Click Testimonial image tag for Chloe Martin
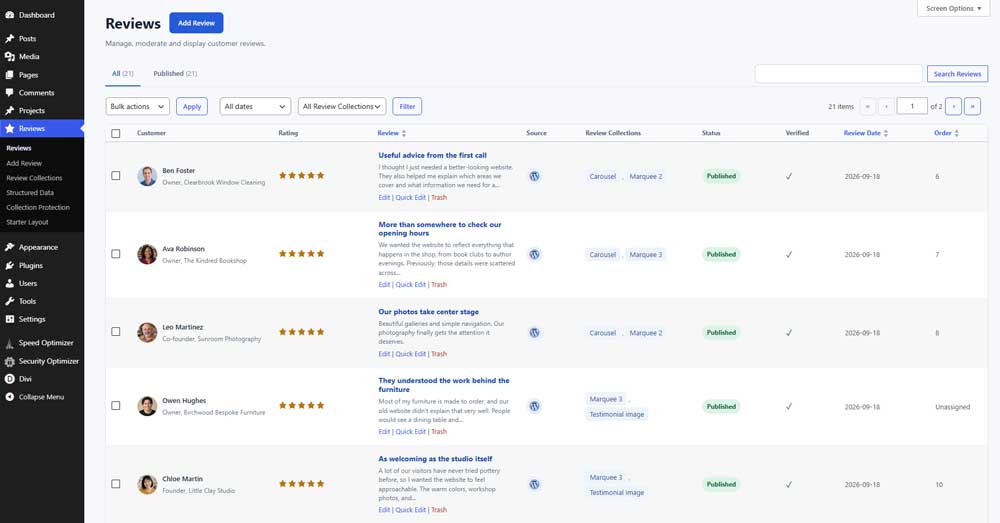The width and height of the screenshot is (1000, 523). point(617,492)
